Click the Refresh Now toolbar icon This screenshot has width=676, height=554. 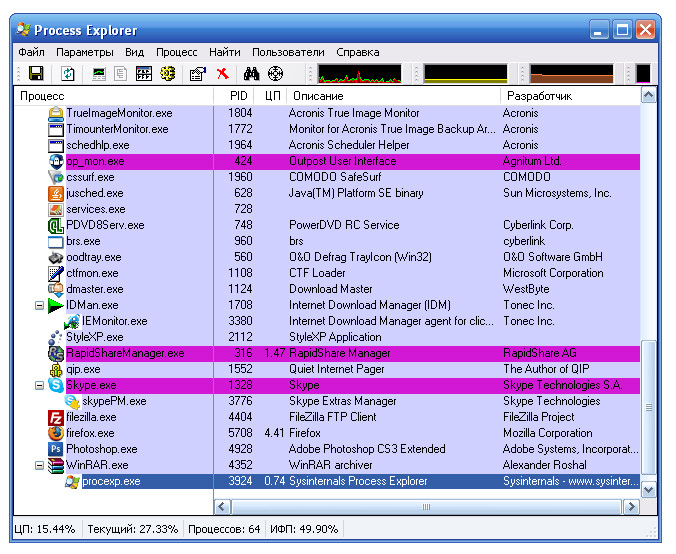click(x=68, y=74)
